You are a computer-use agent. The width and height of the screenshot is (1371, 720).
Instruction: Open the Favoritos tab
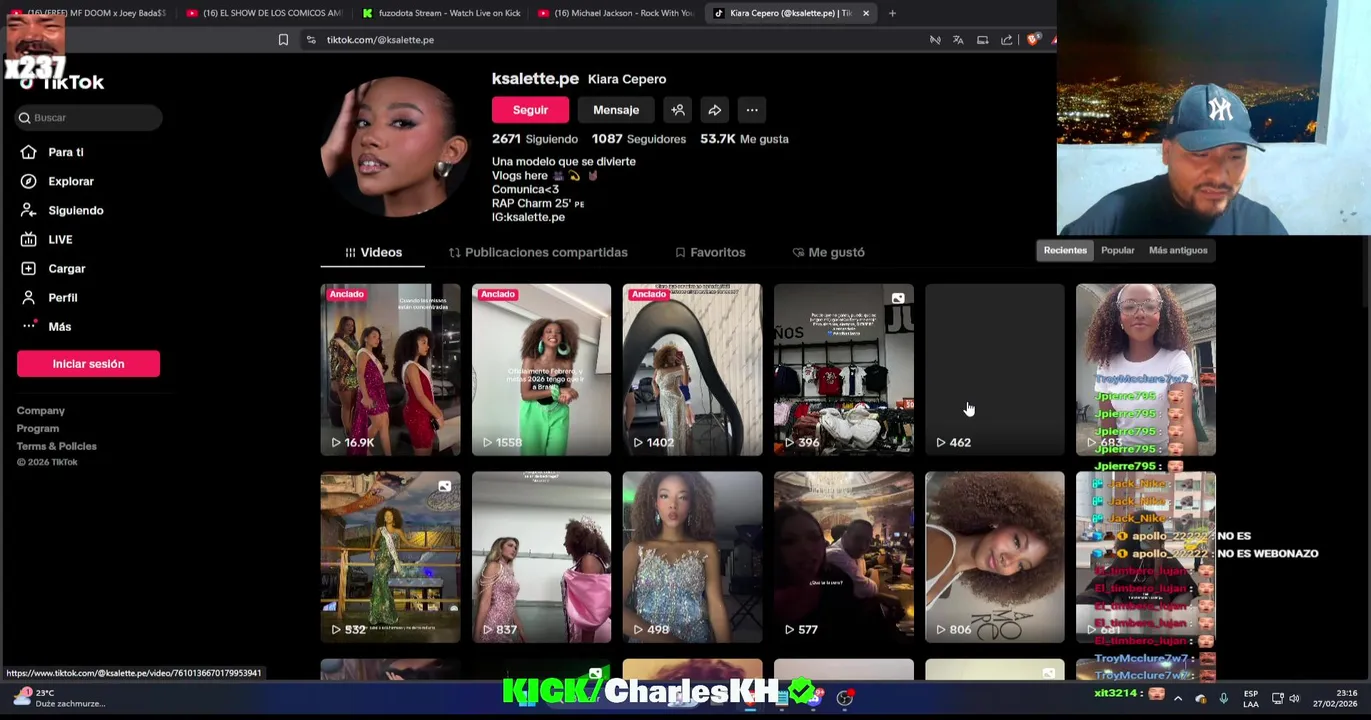click(x=710, y=252)
